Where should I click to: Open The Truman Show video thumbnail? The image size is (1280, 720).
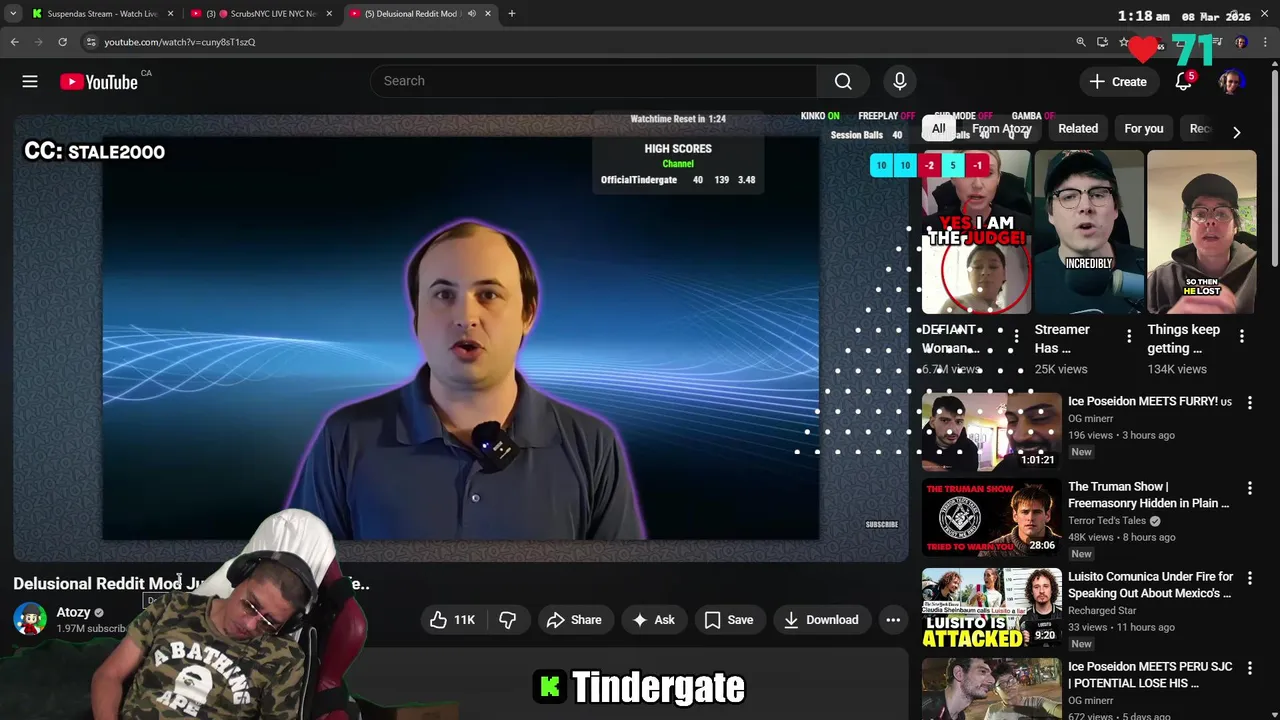coord(991,517)
